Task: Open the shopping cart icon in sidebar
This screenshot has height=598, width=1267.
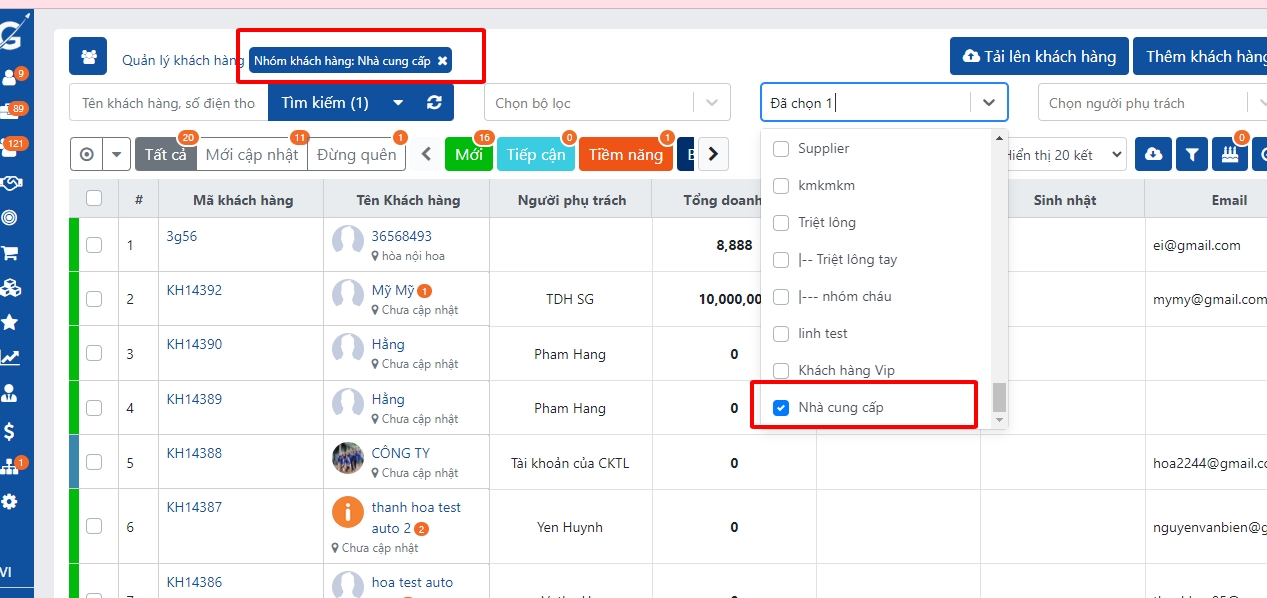Action: (10, 253)
